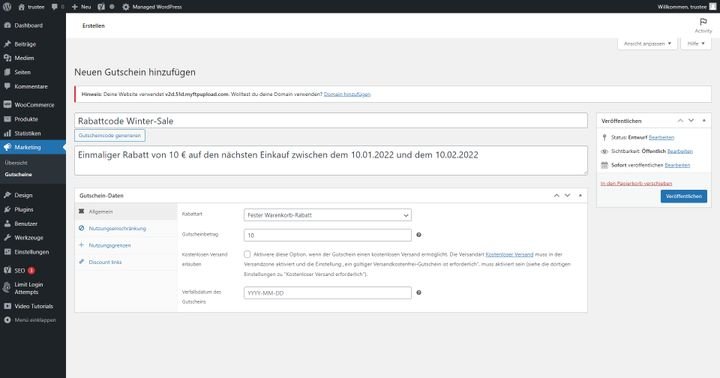Image resolution: width=720 pixels, height=378 pixels.
Task: Click the Benutzer user icon
Action: (x=7, y=224)
